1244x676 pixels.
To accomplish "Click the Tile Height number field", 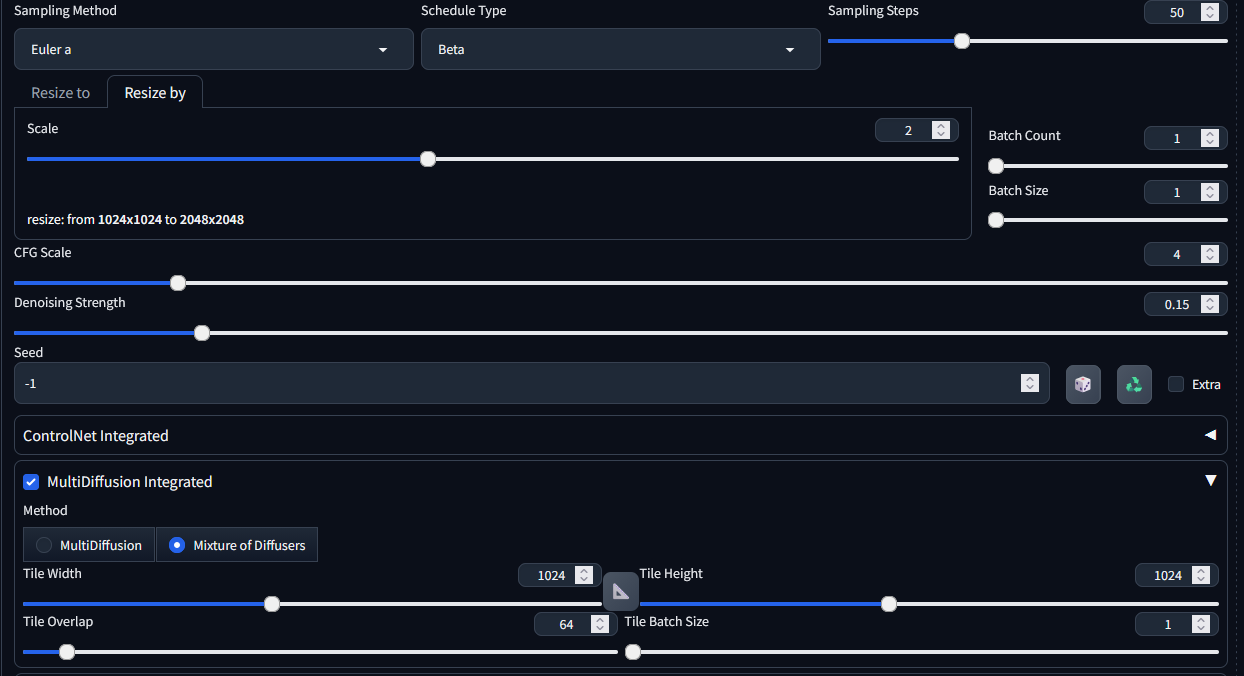I will coord(1176,575).
